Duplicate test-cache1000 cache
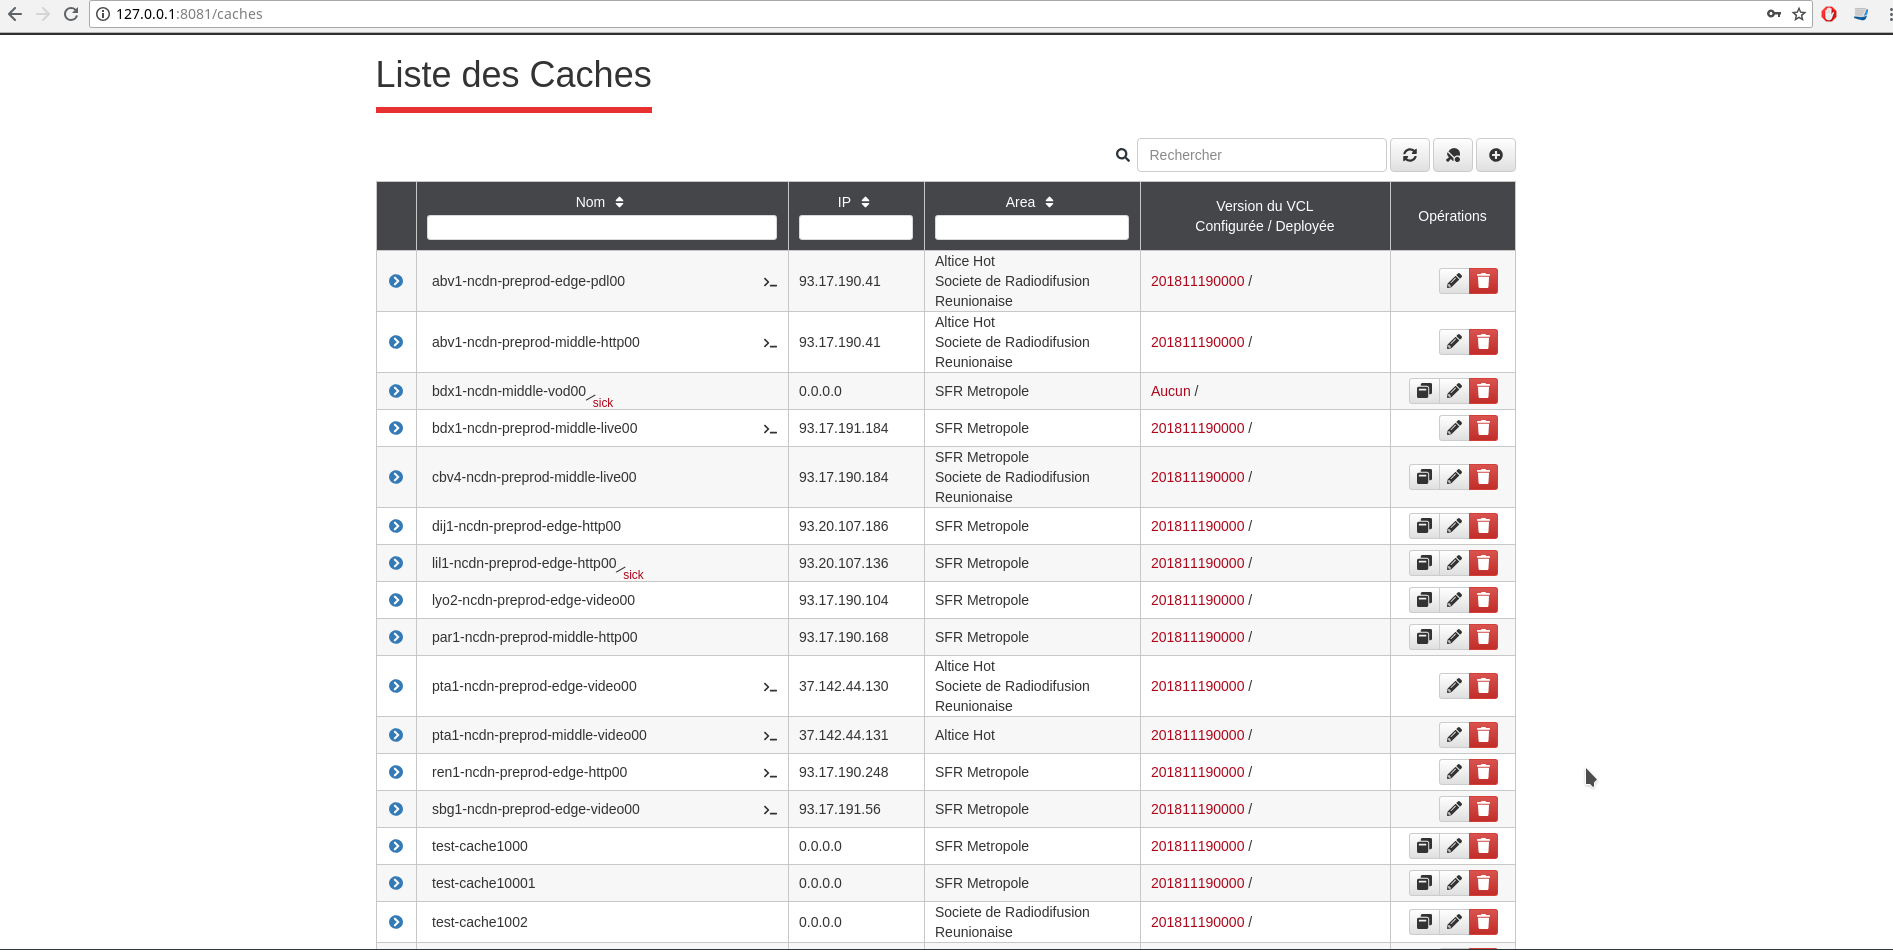1893x950 pixels. [1424, 846]
